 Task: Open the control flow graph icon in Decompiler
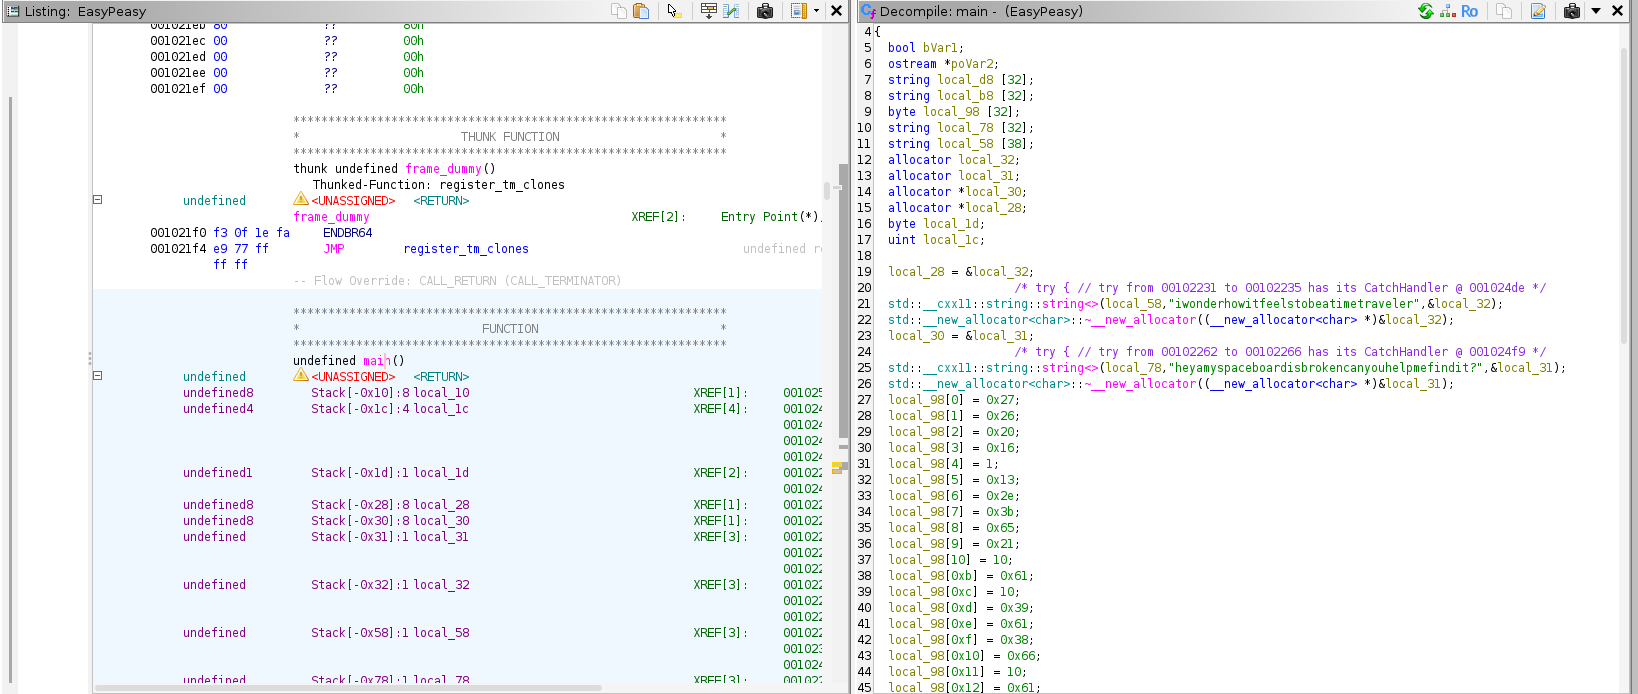(1447, 11)
